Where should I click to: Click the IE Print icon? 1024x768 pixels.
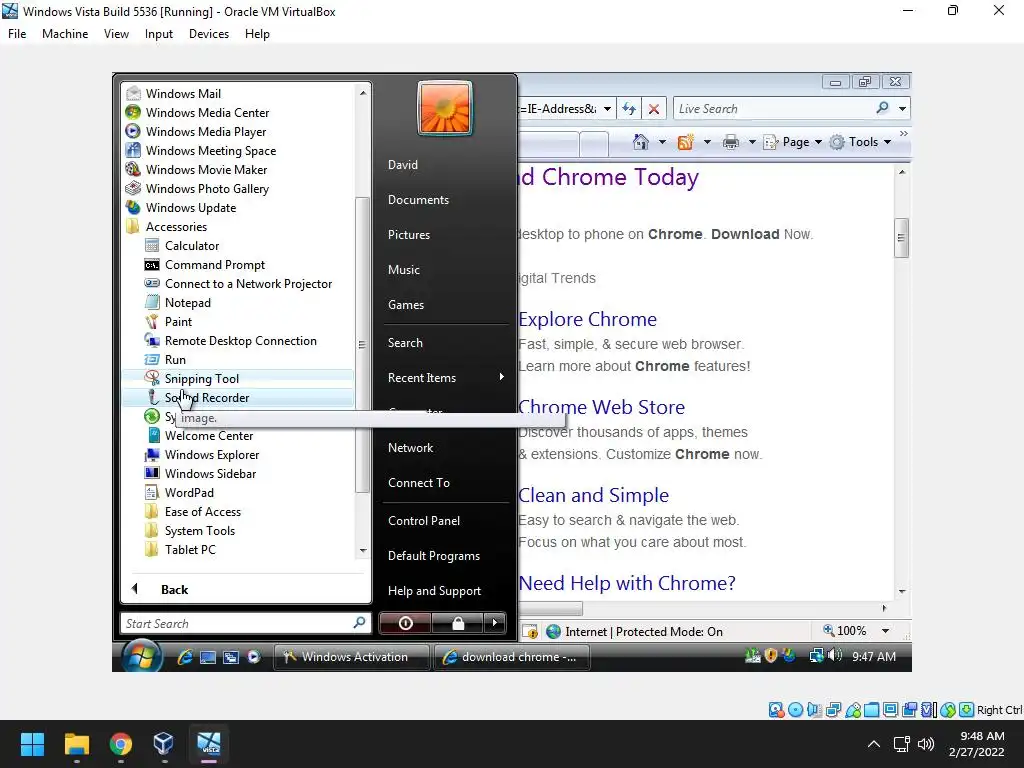731,142
